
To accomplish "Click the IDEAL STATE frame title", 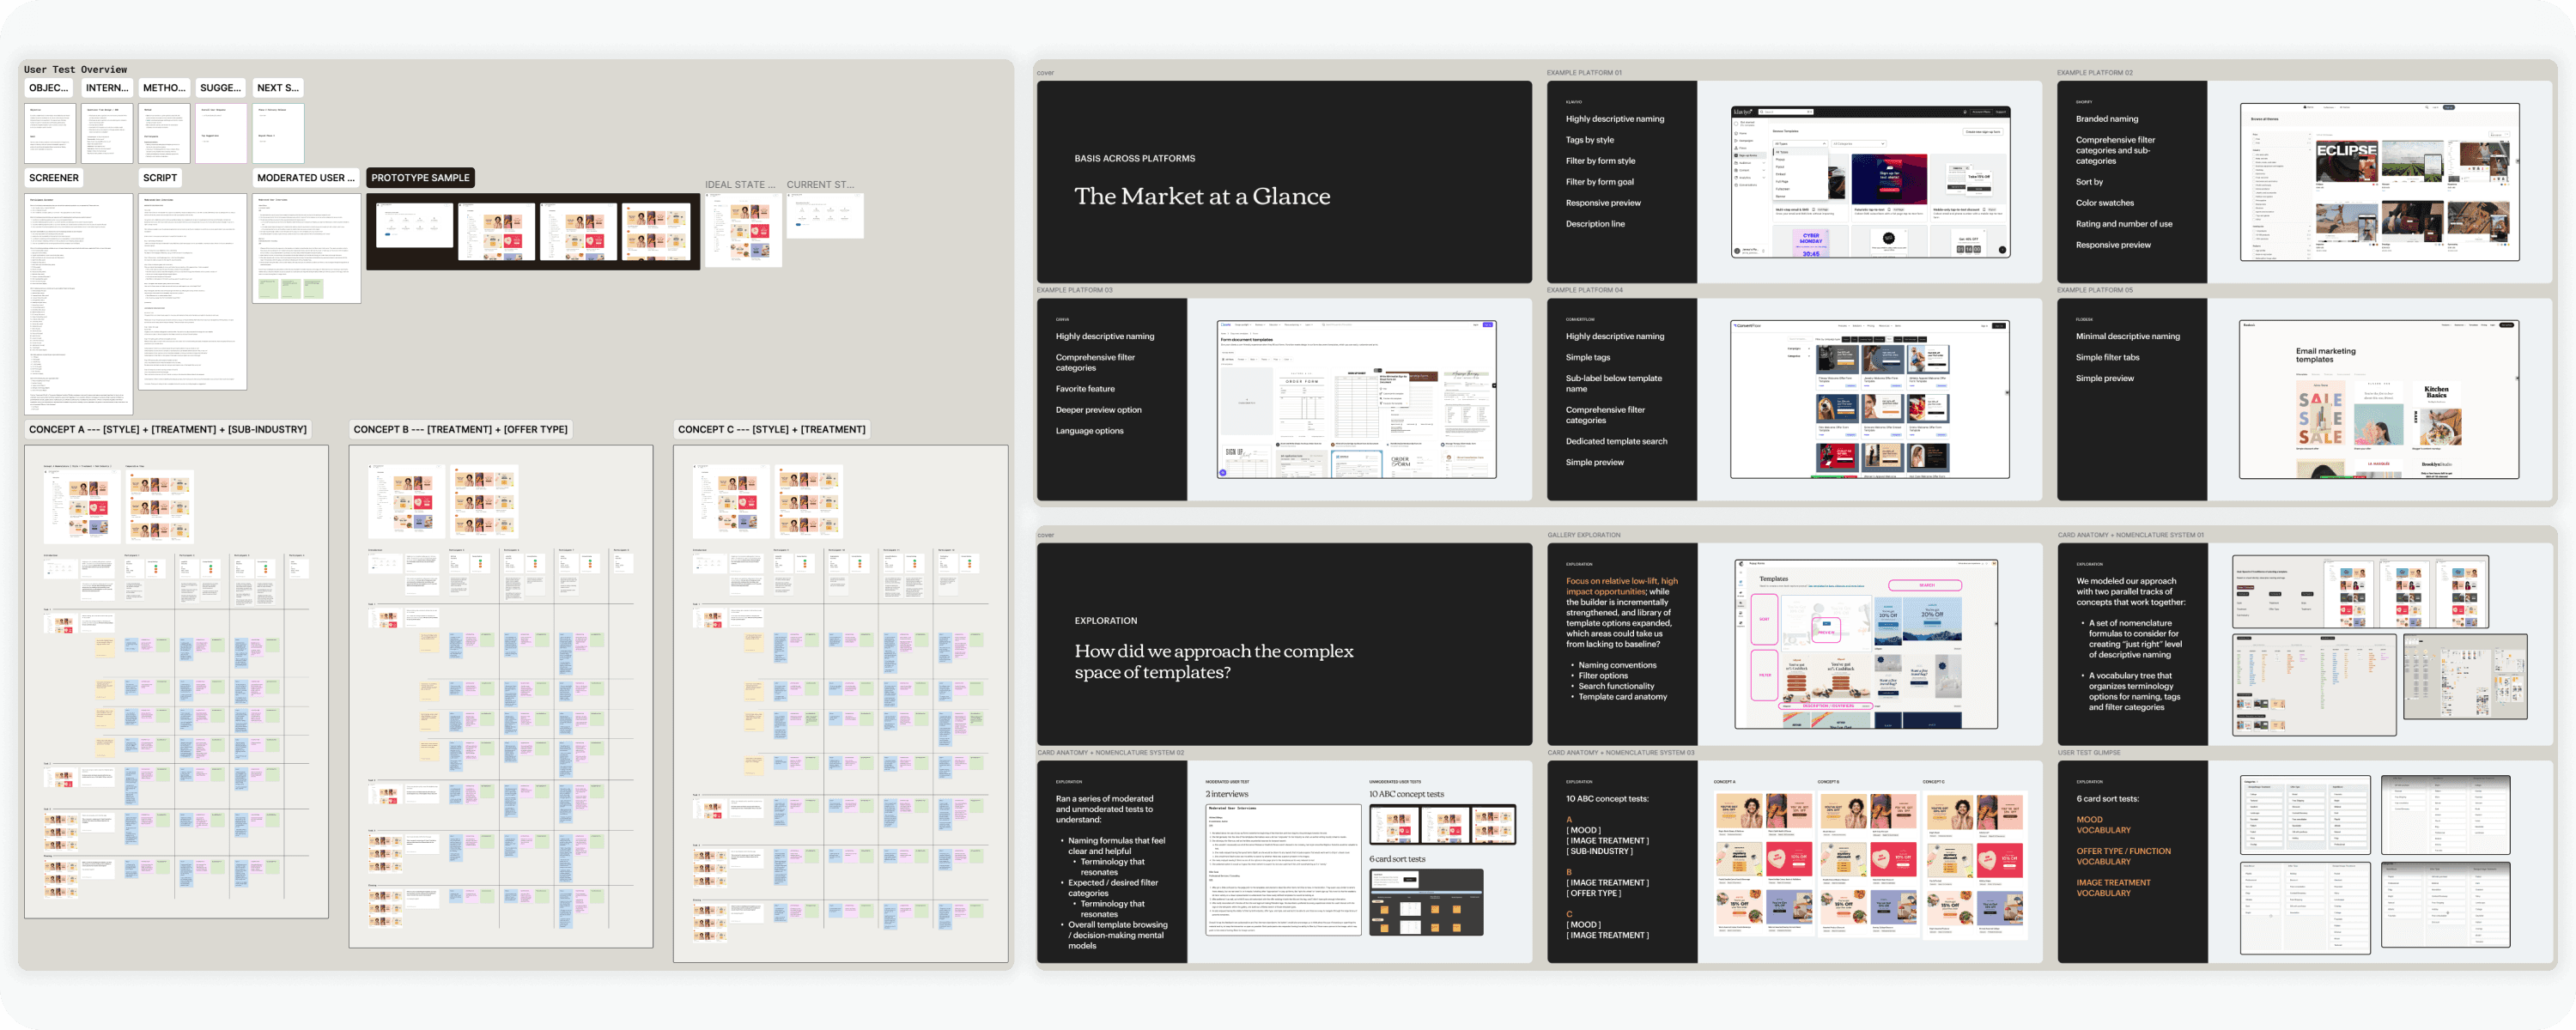I will (740, 185).
